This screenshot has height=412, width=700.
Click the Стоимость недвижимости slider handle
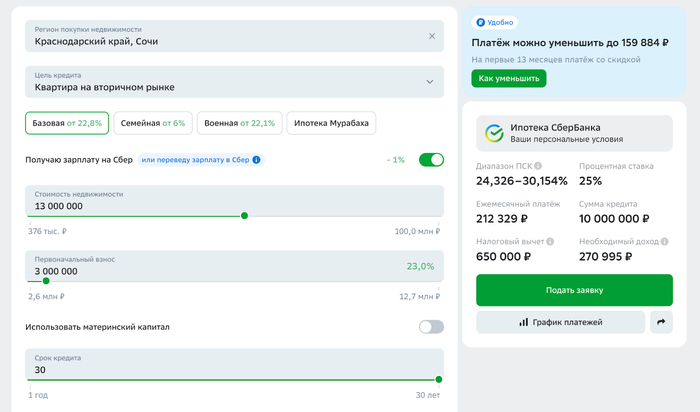[244, 215]
